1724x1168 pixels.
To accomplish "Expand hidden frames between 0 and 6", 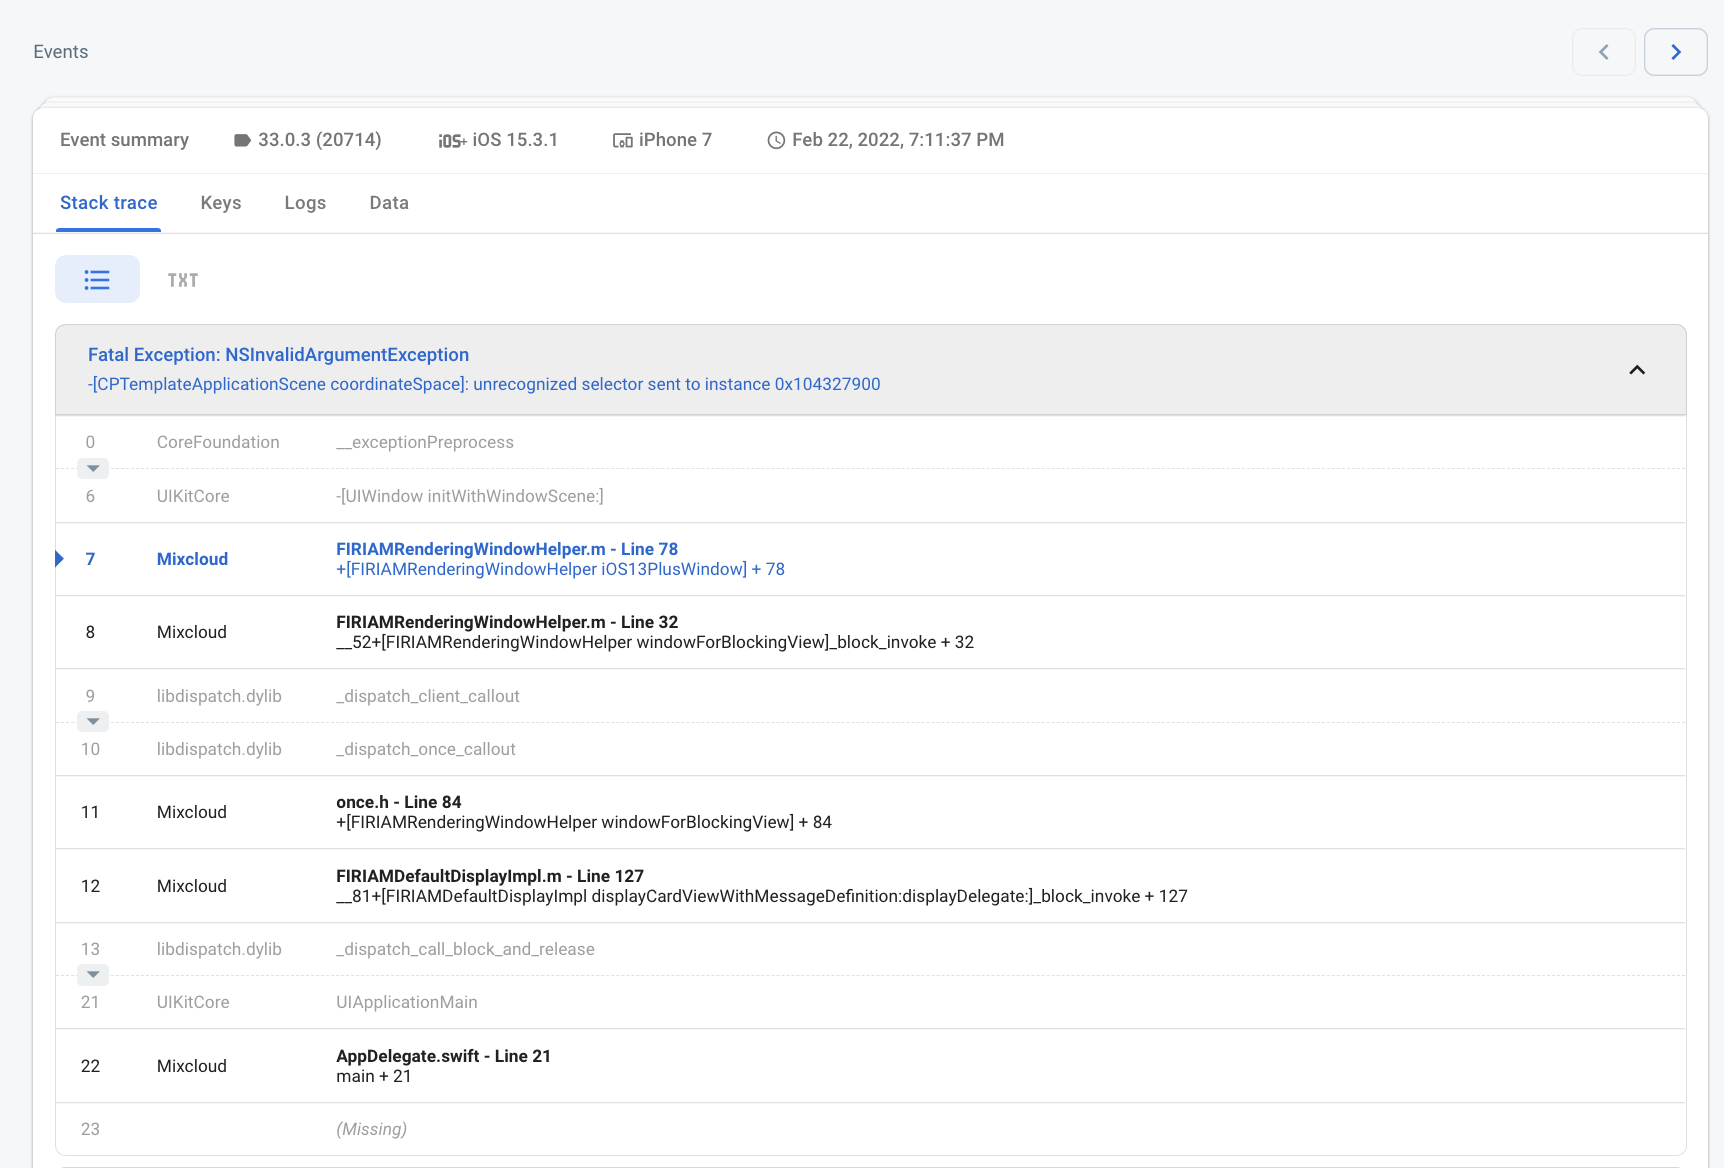I will coord(93,469).
